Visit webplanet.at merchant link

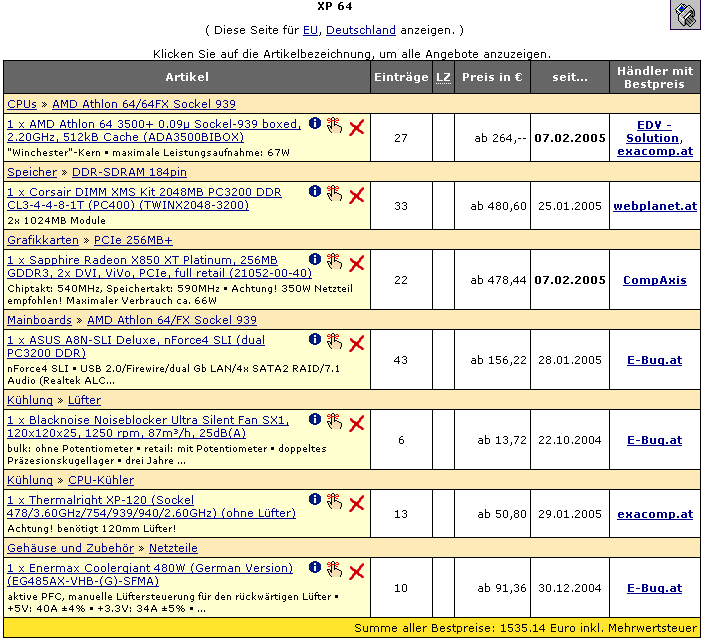point(655,206)
